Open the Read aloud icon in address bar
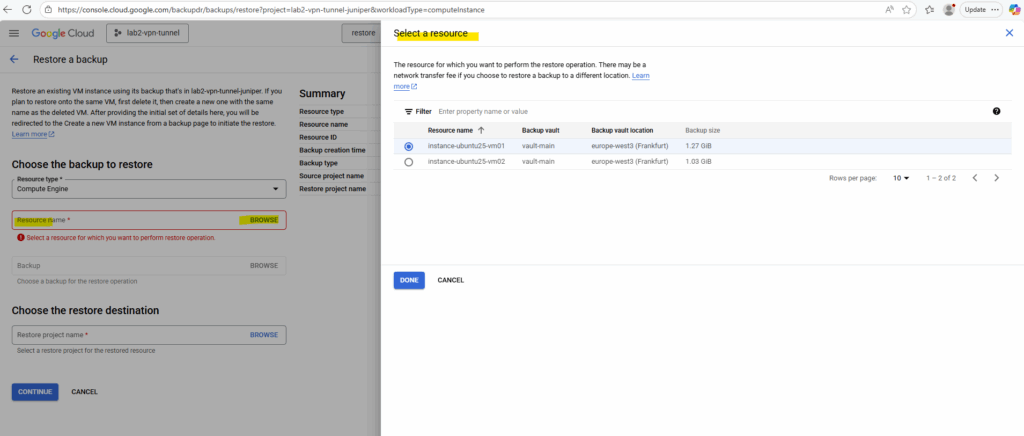The height and width of the screenshot is (436, 1024). click(x=889, y=10)
